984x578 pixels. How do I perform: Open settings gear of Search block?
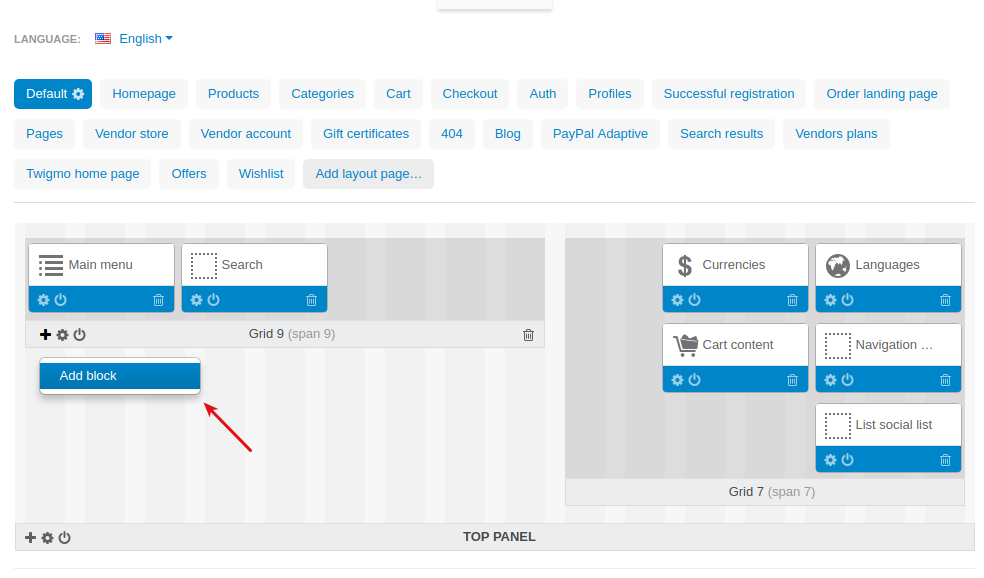point(196,300)
